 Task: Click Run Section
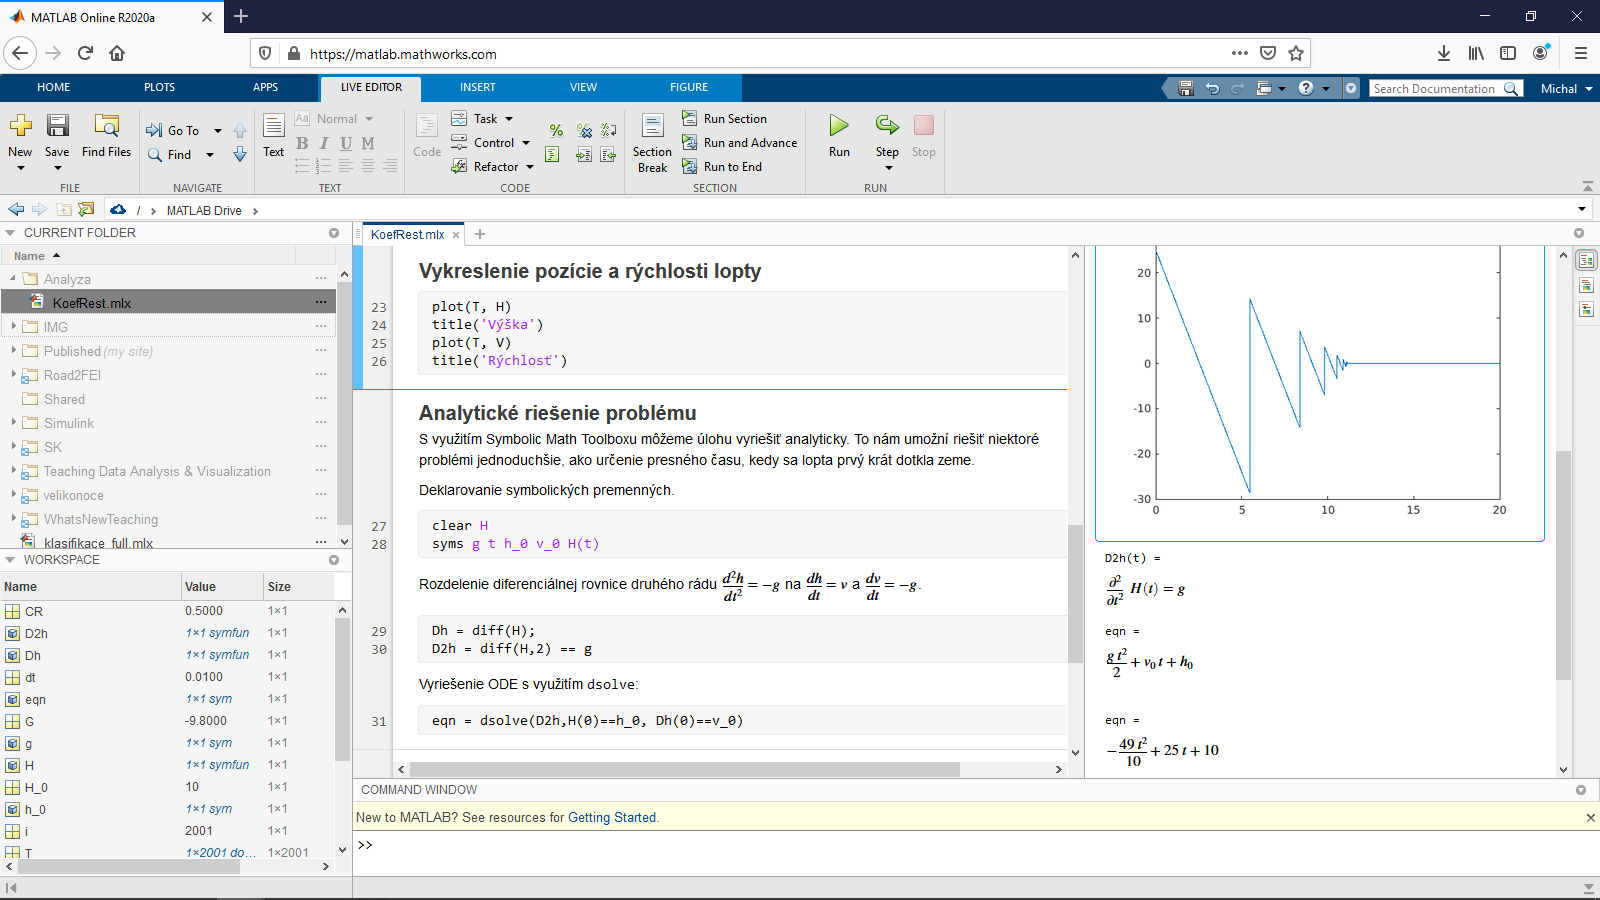point(725,119)
